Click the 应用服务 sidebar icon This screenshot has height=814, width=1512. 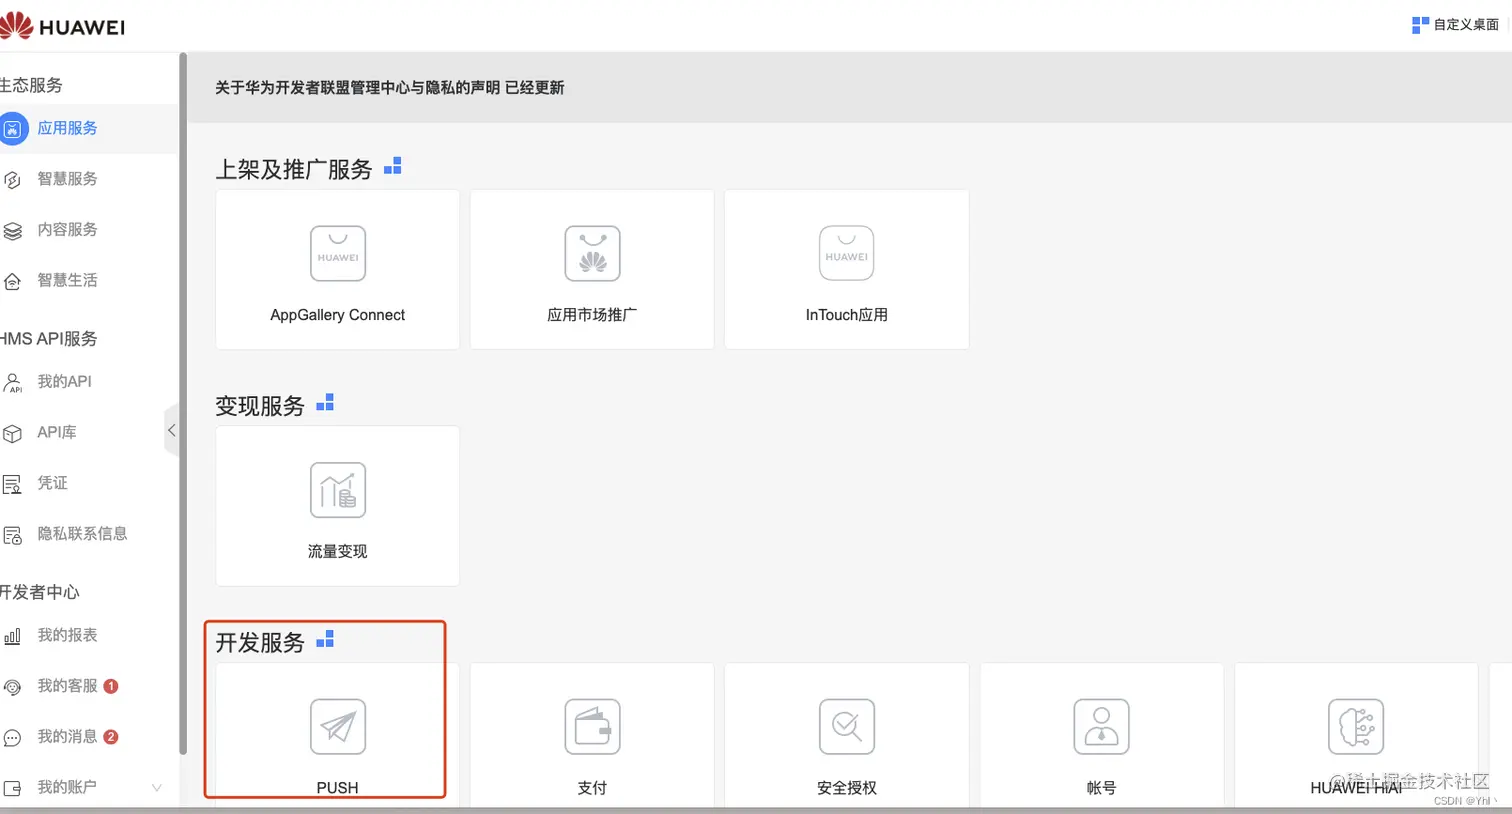(13, 129)
